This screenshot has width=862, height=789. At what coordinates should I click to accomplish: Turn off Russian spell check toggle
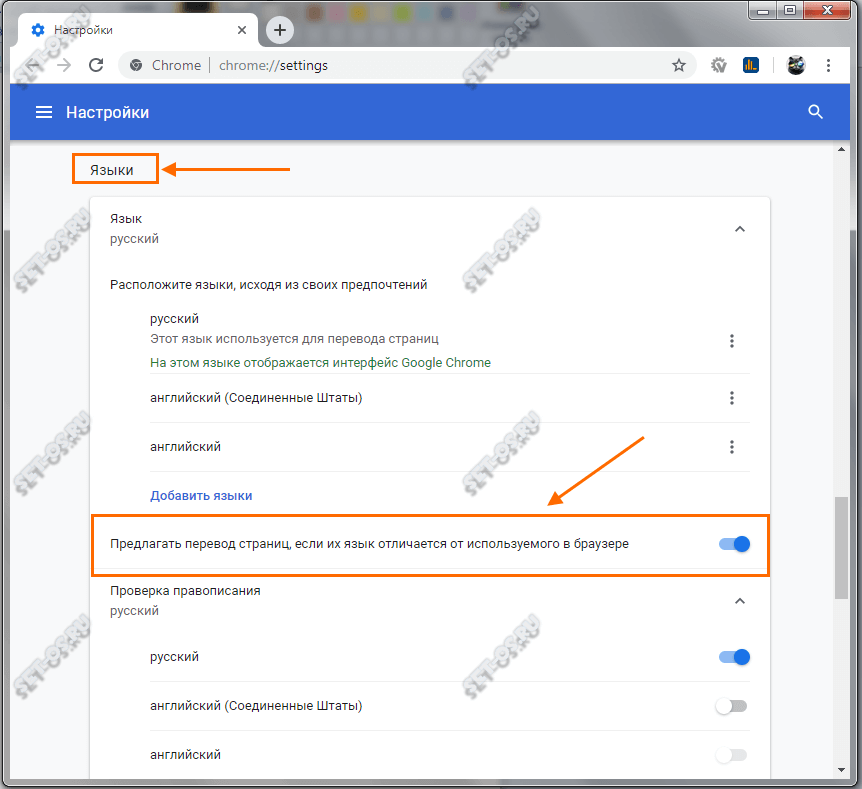(733, 657)
